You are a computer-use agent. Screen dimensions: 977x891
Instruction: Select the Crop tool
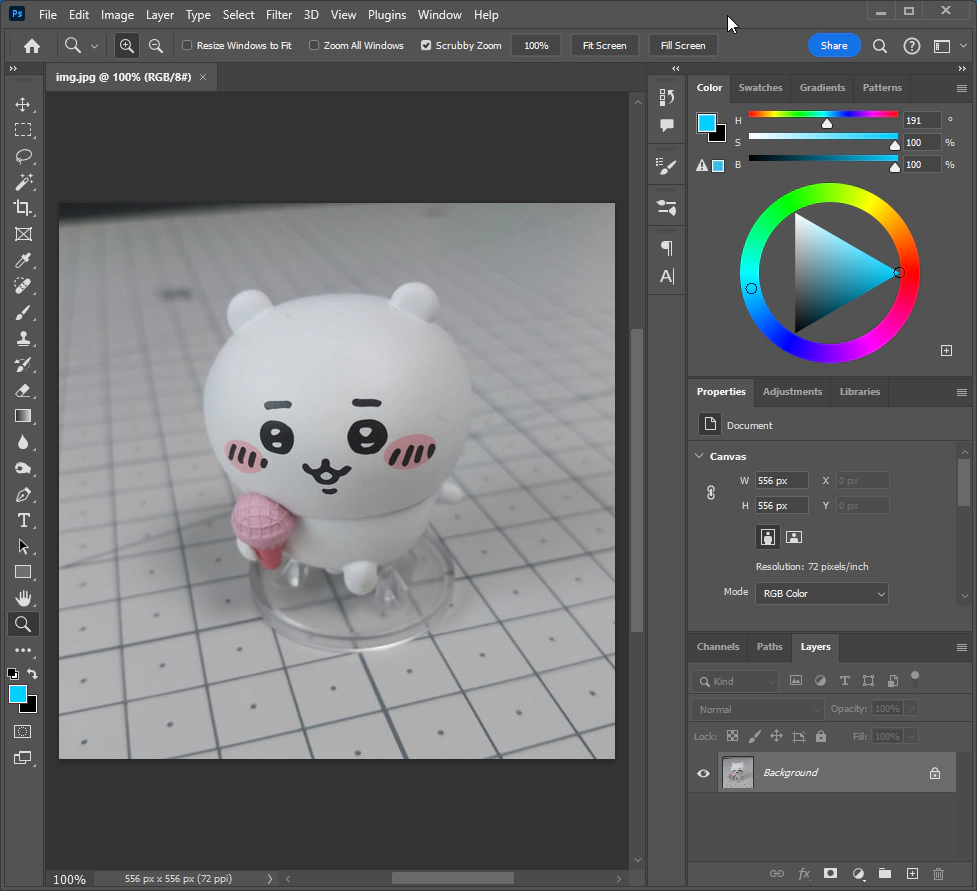coord(23,208)
